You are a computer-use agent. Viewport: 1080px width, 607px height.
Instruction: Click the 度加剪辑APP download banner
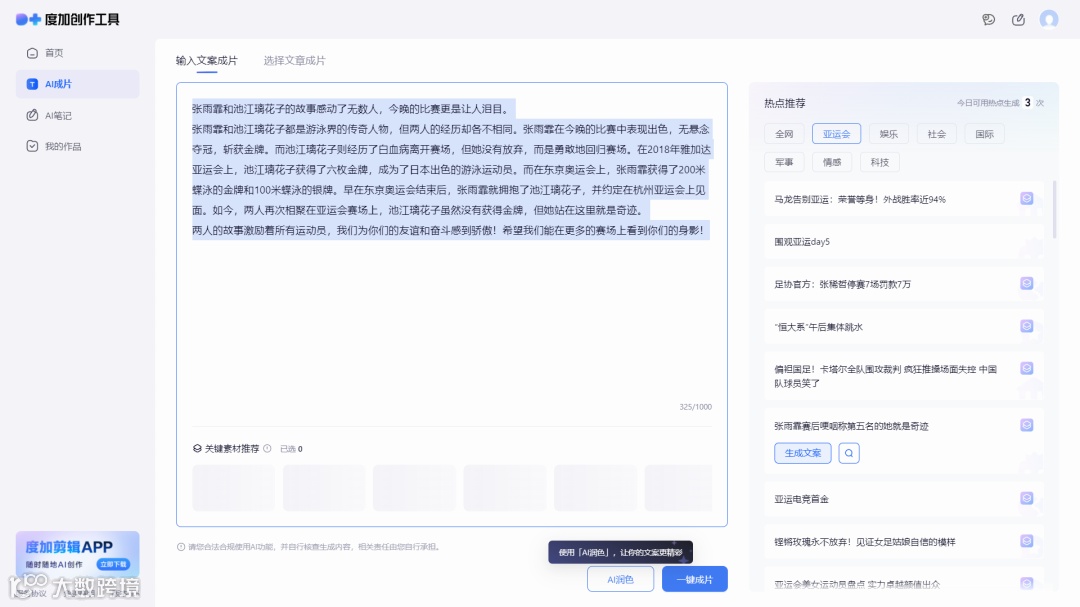coord(77,554)
